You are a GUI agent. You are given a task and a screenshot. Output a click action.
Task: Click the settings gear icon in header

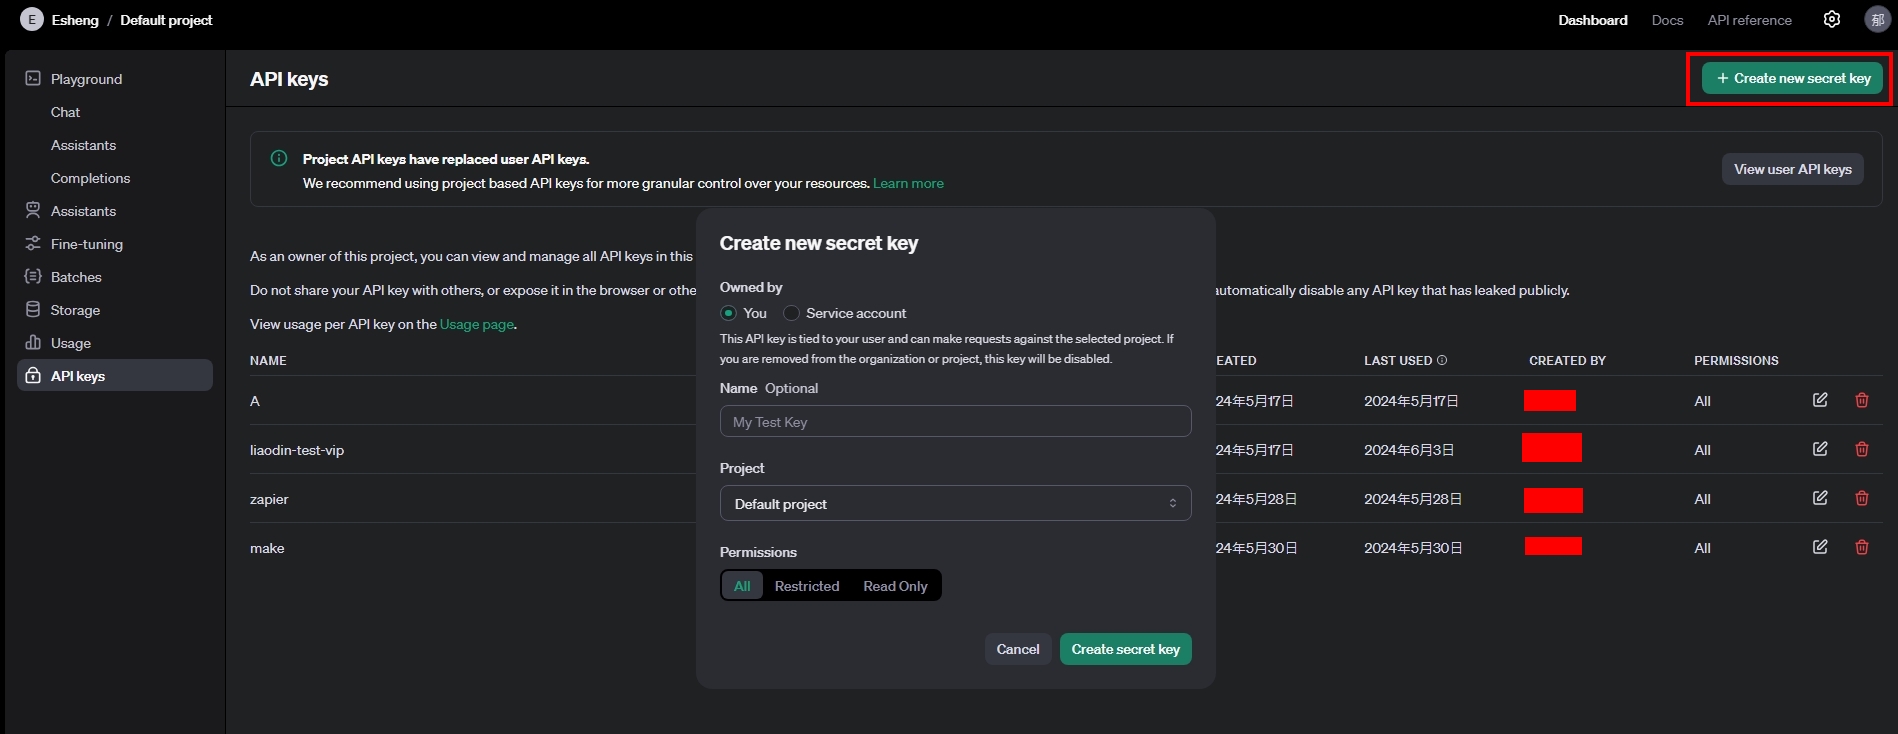coord(1831,20)
